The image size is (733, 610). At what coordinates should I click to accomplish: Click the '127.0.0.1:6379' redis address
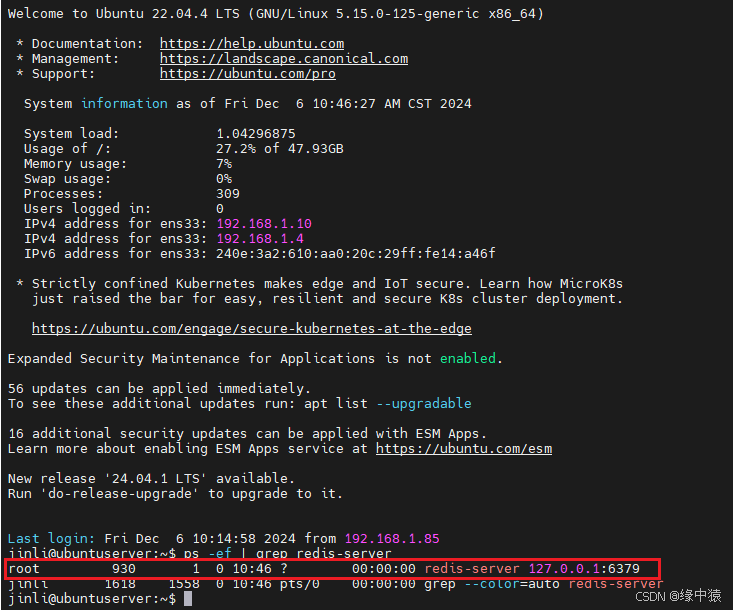pos(584,569)
